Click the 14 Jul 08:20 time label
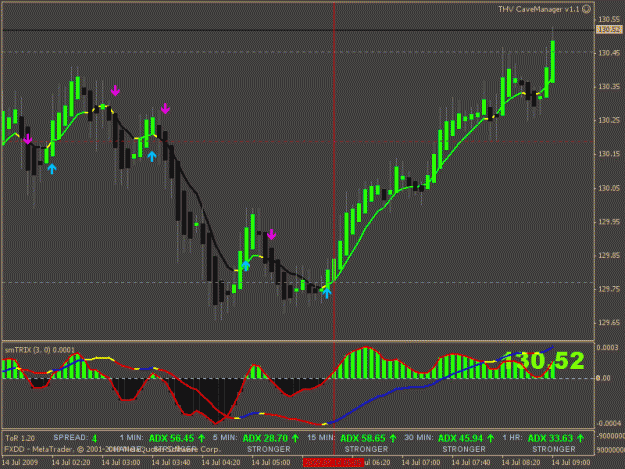Image resolution: width=625 pixels, height=469 pixels. (x=521, y=463)
